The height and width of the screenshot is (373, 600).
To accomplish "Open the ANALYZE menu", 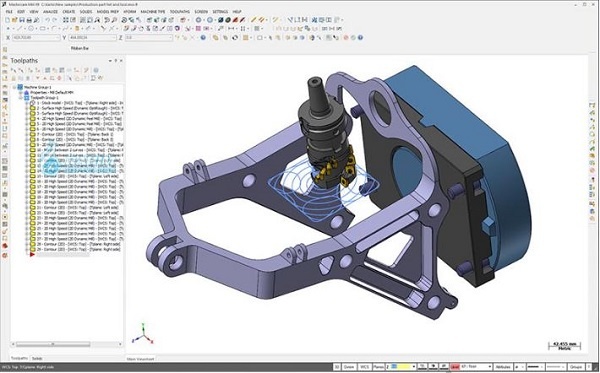I will (x=50, y=11).
